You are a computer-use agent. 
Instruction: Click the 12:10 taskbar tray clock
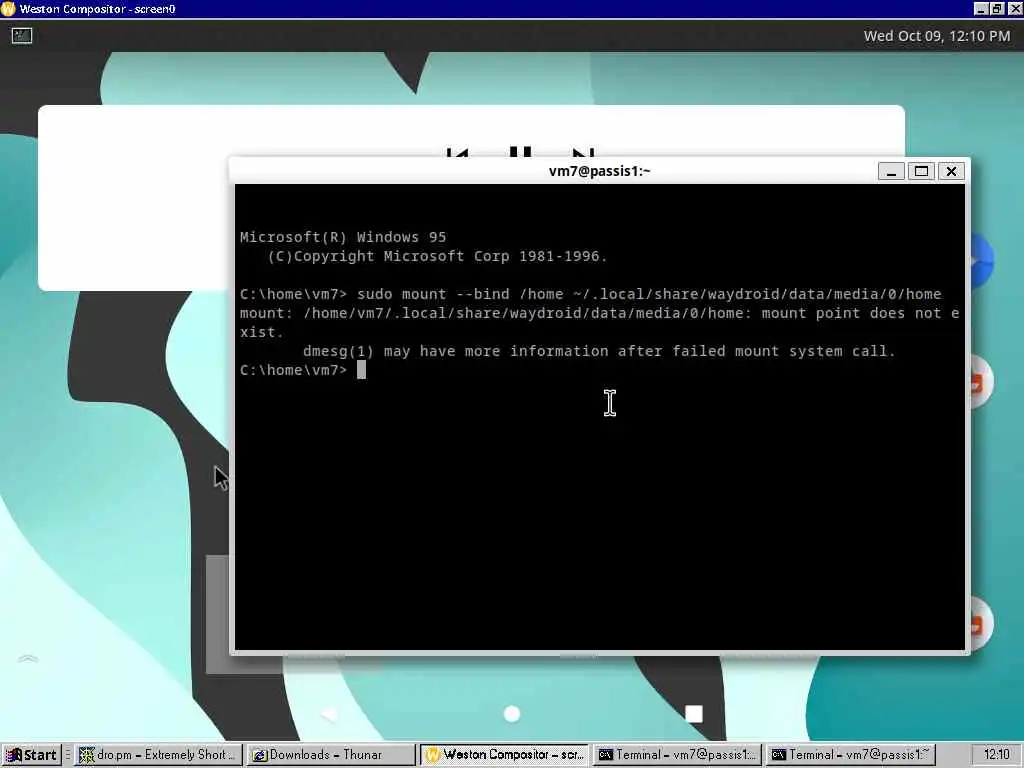(x=996, y=755)
